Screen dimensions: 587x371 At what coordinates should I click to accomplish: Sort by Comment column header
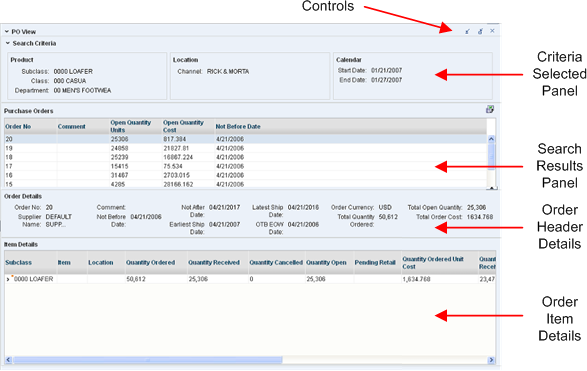pos(72,127)
